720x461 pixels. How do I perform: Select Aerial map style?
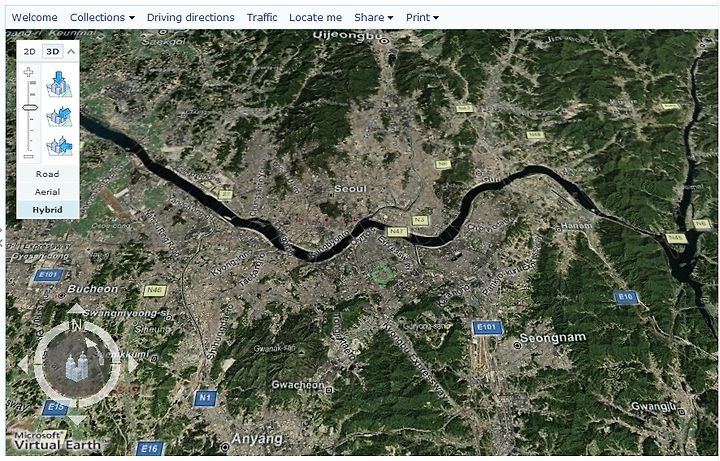pyautogui.click(x=48, y=192)
